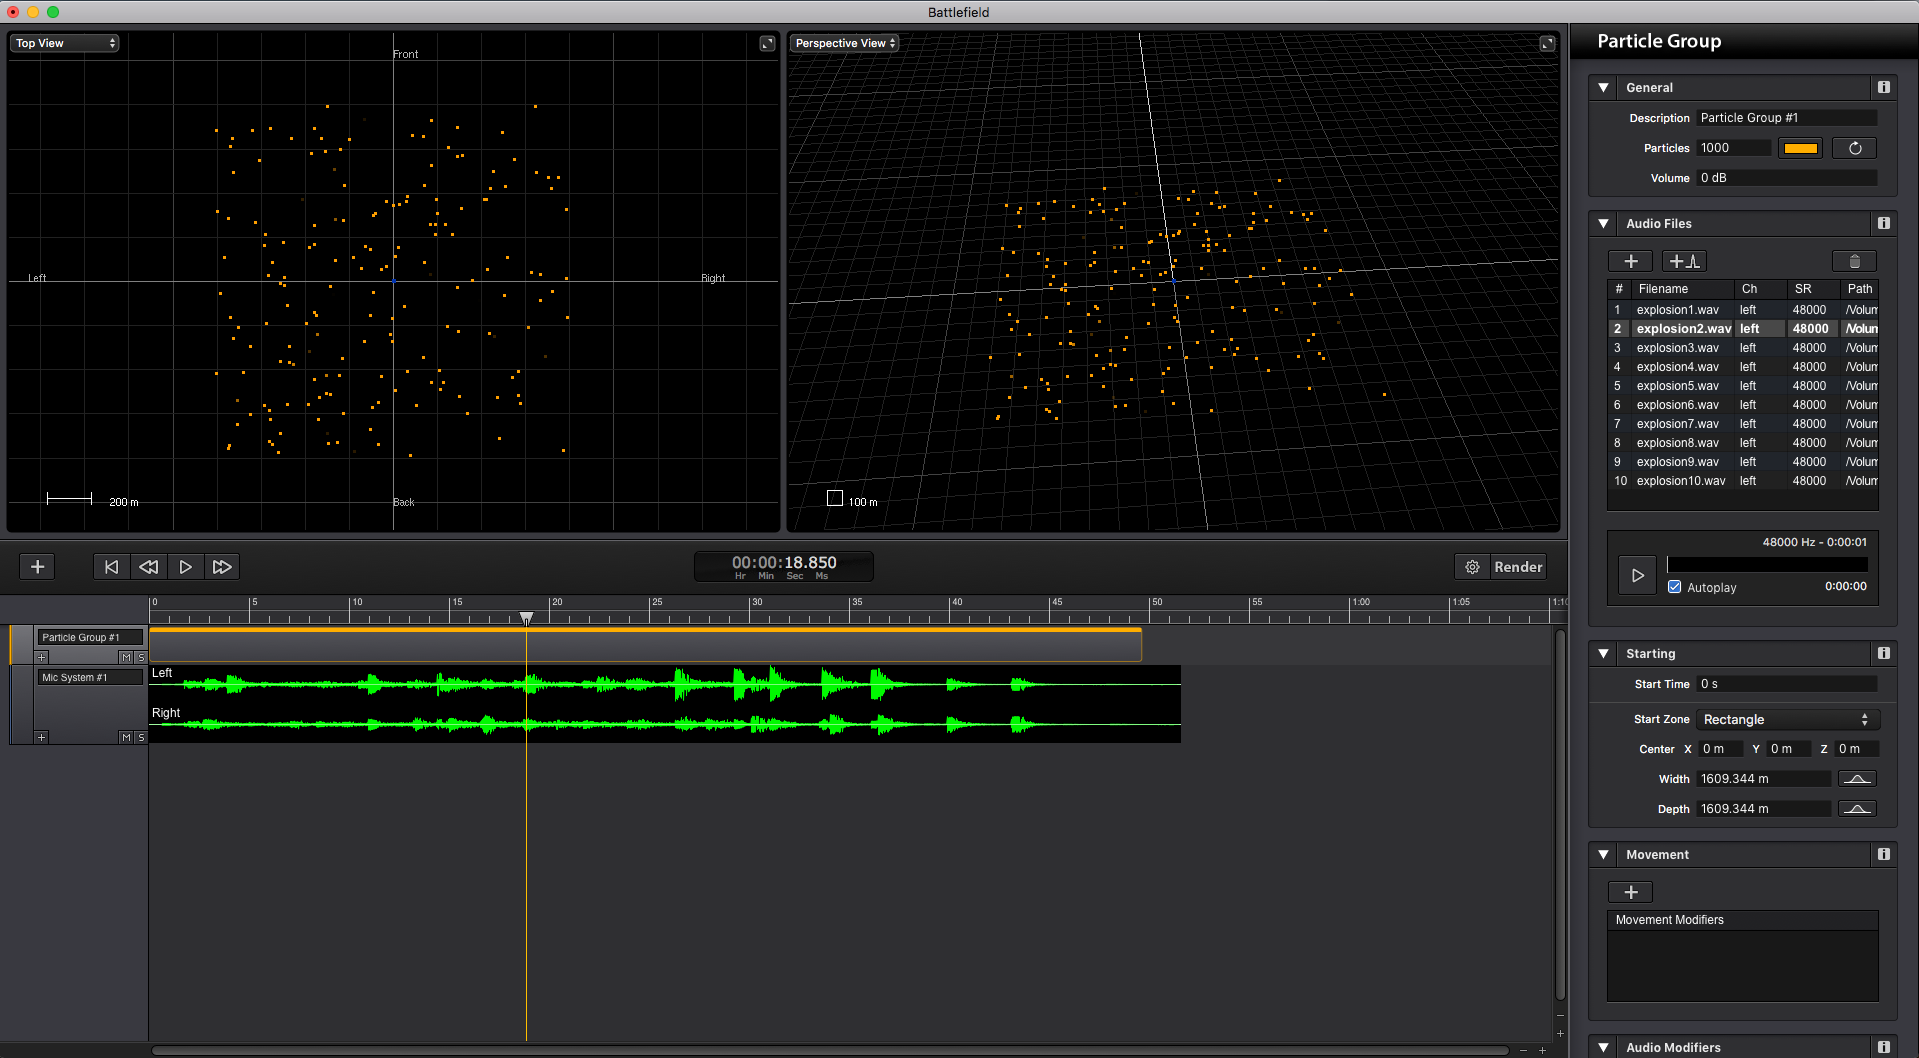Viewport: 1919px width, 1058px height.
Task: Collapse the Starting section
Action: pyautogui.click(x=1604, y=654)
